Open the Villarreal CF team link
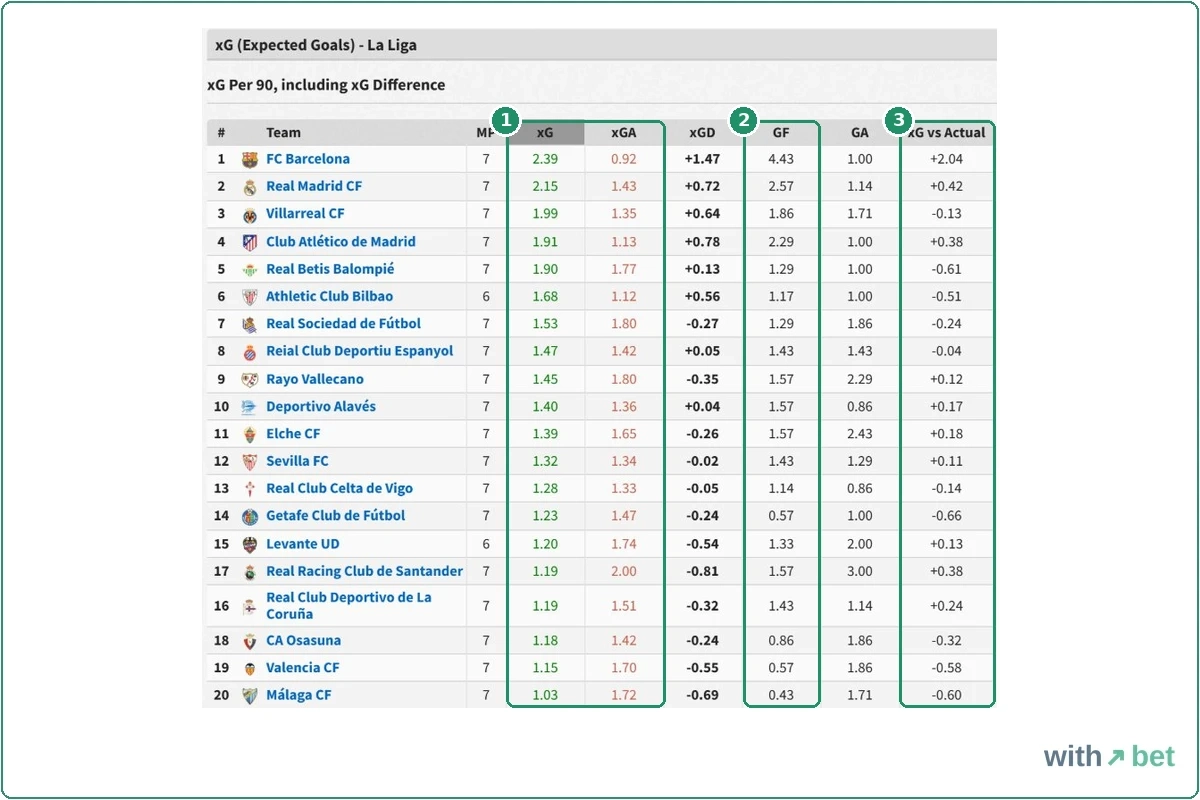The image size is (1200, 800). pyautogui.click(x=305, y=213)
